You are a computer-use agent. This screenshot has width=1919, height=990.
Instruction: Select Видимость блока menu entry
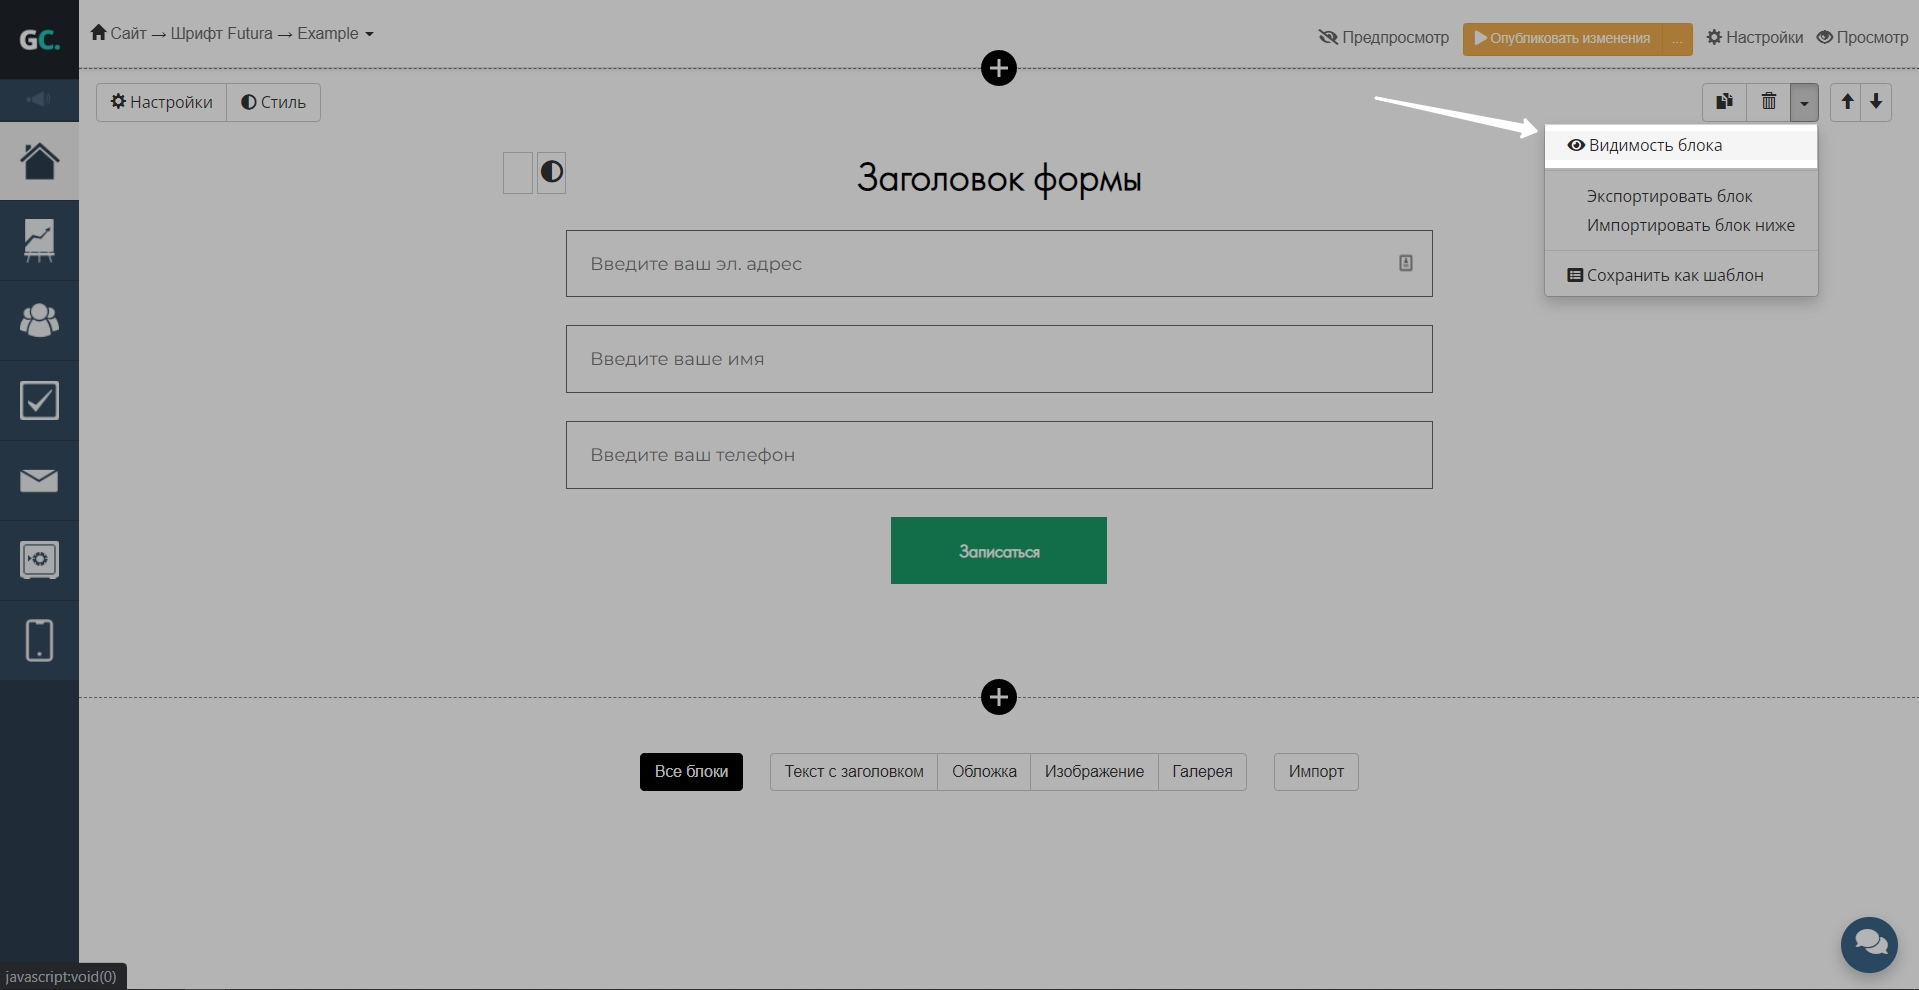(1654, 146)
